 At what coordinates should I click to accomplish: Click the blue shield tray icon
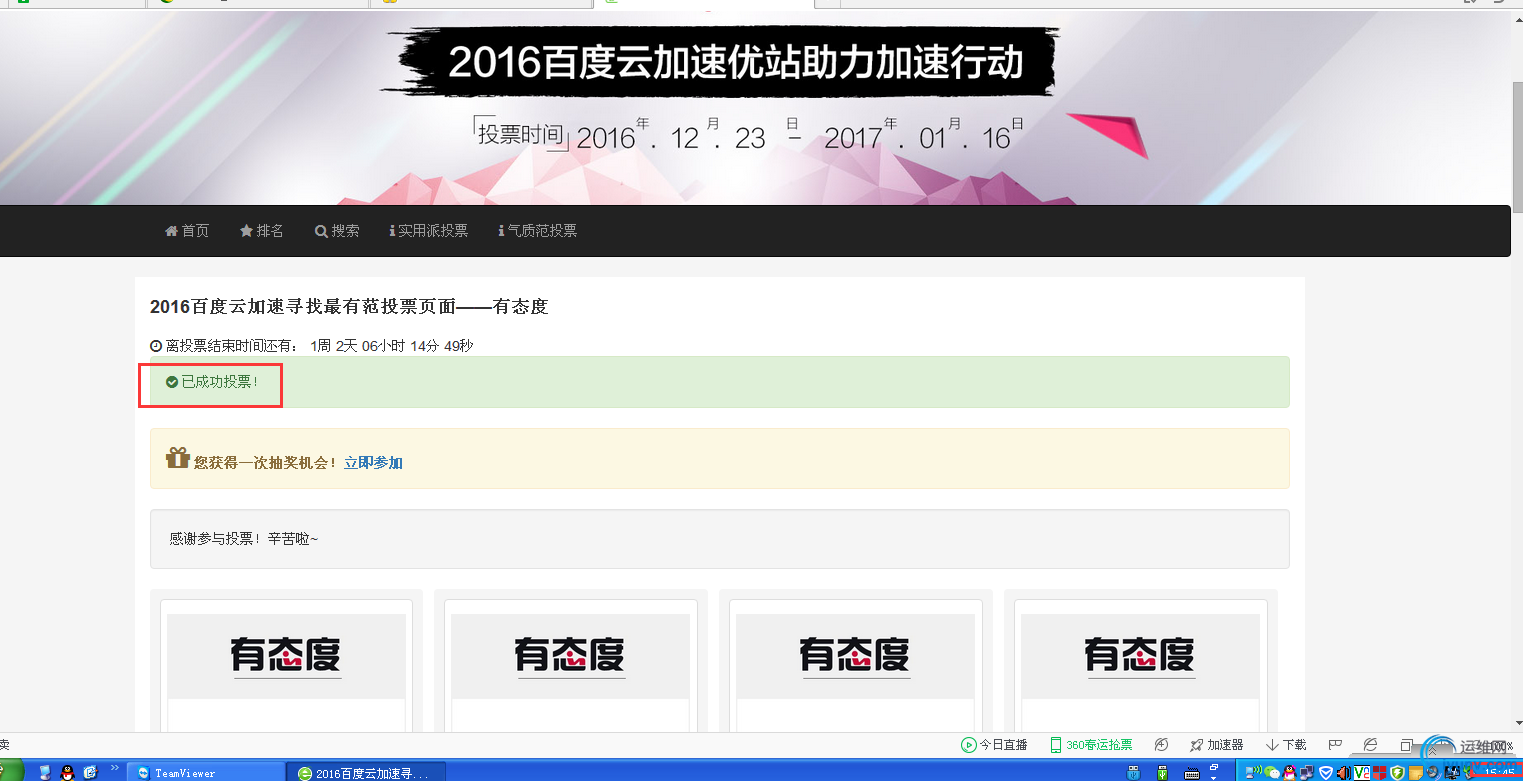[1326, 773]
